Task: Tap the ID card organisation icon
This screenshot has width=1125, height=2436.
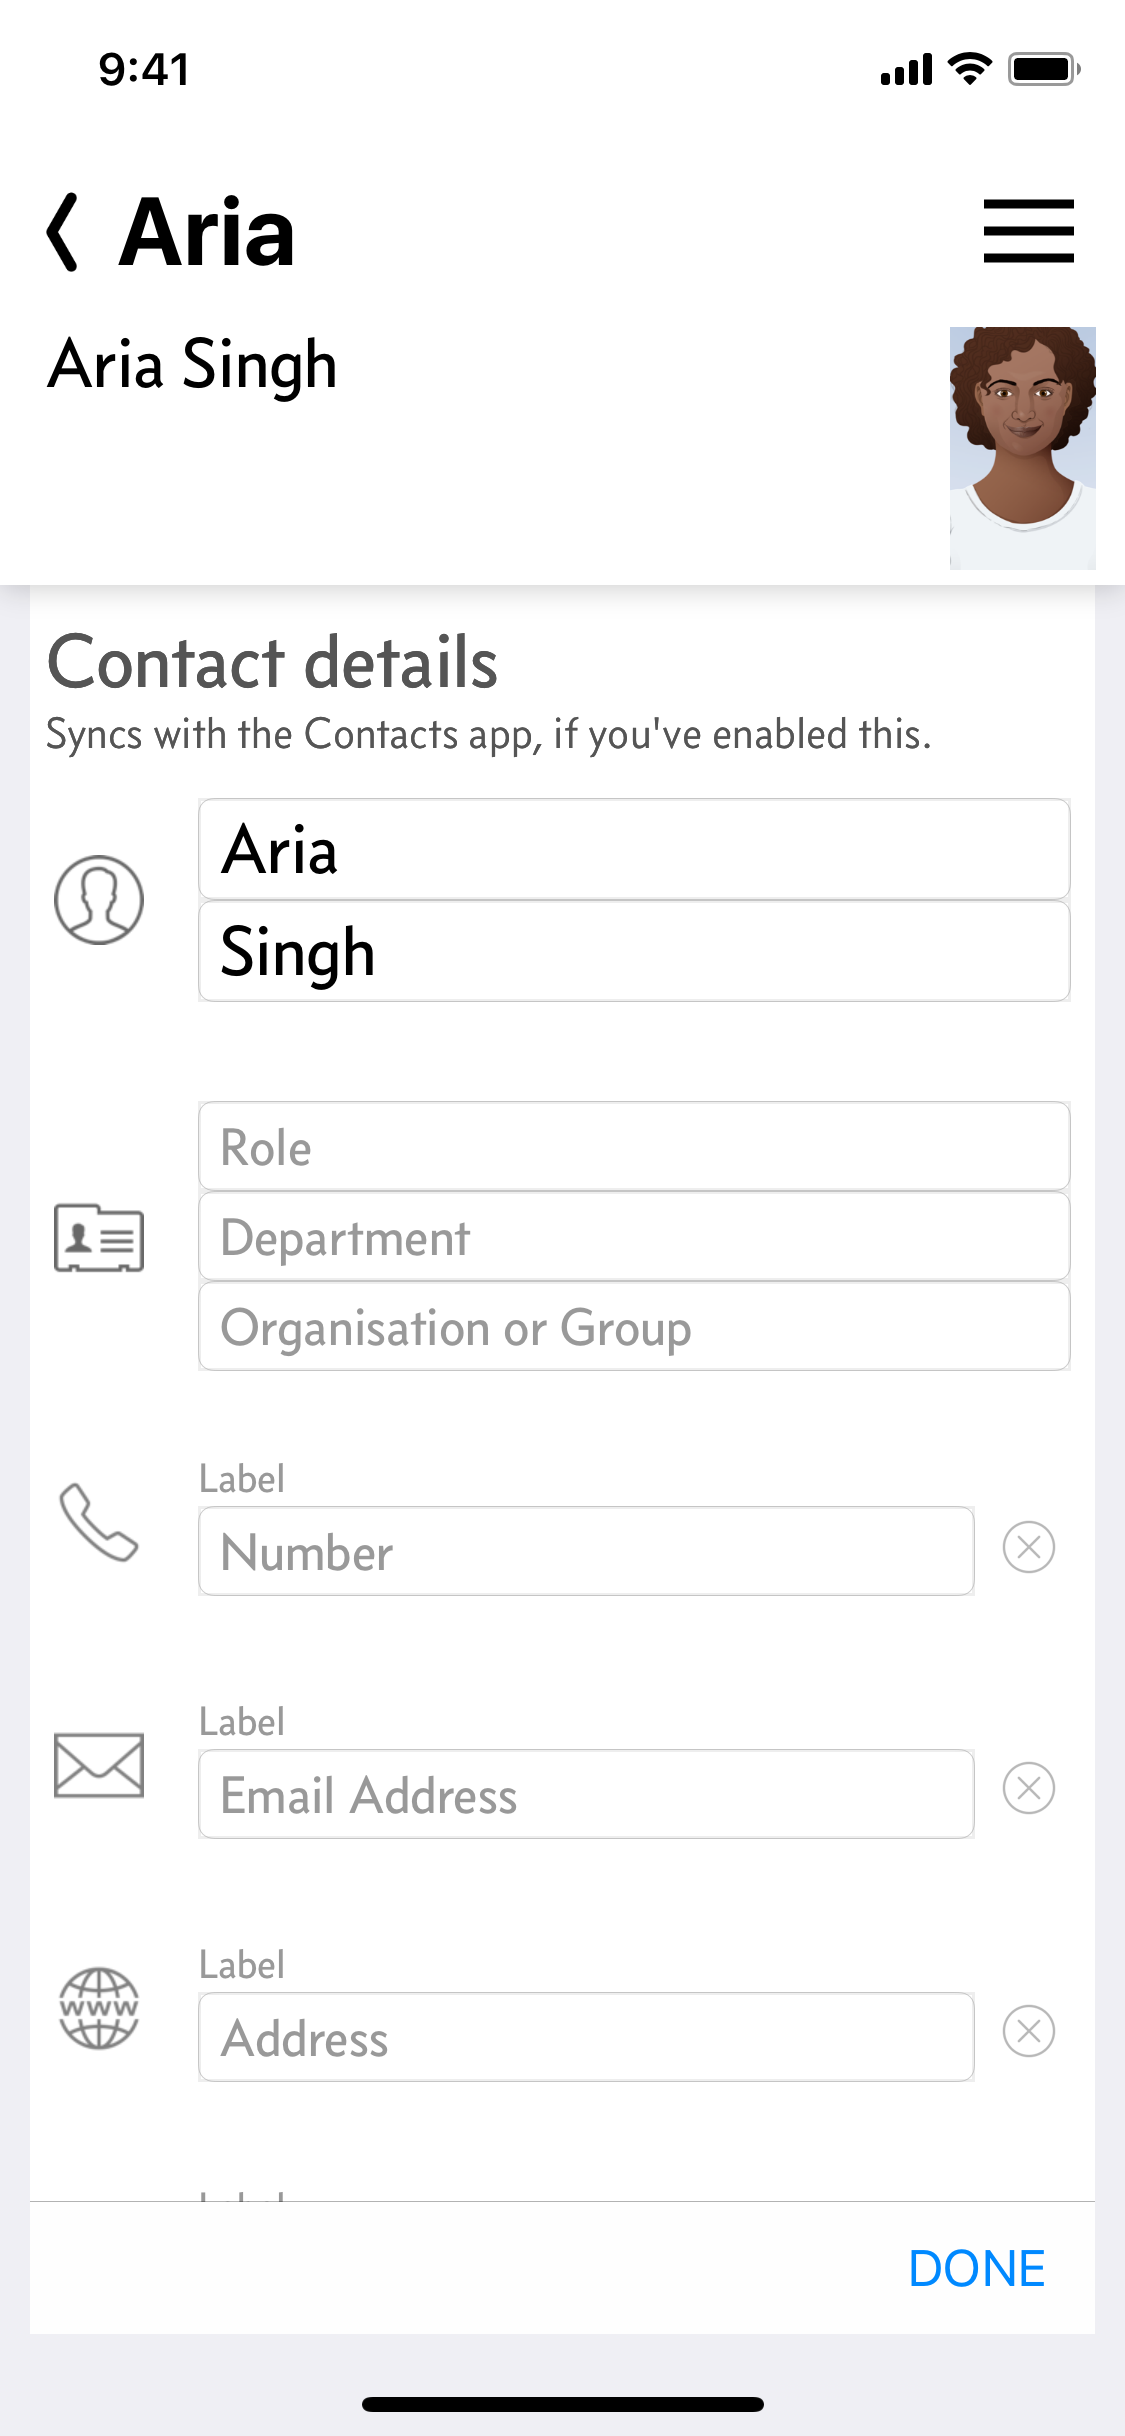Action: [x=99, y=1237]
